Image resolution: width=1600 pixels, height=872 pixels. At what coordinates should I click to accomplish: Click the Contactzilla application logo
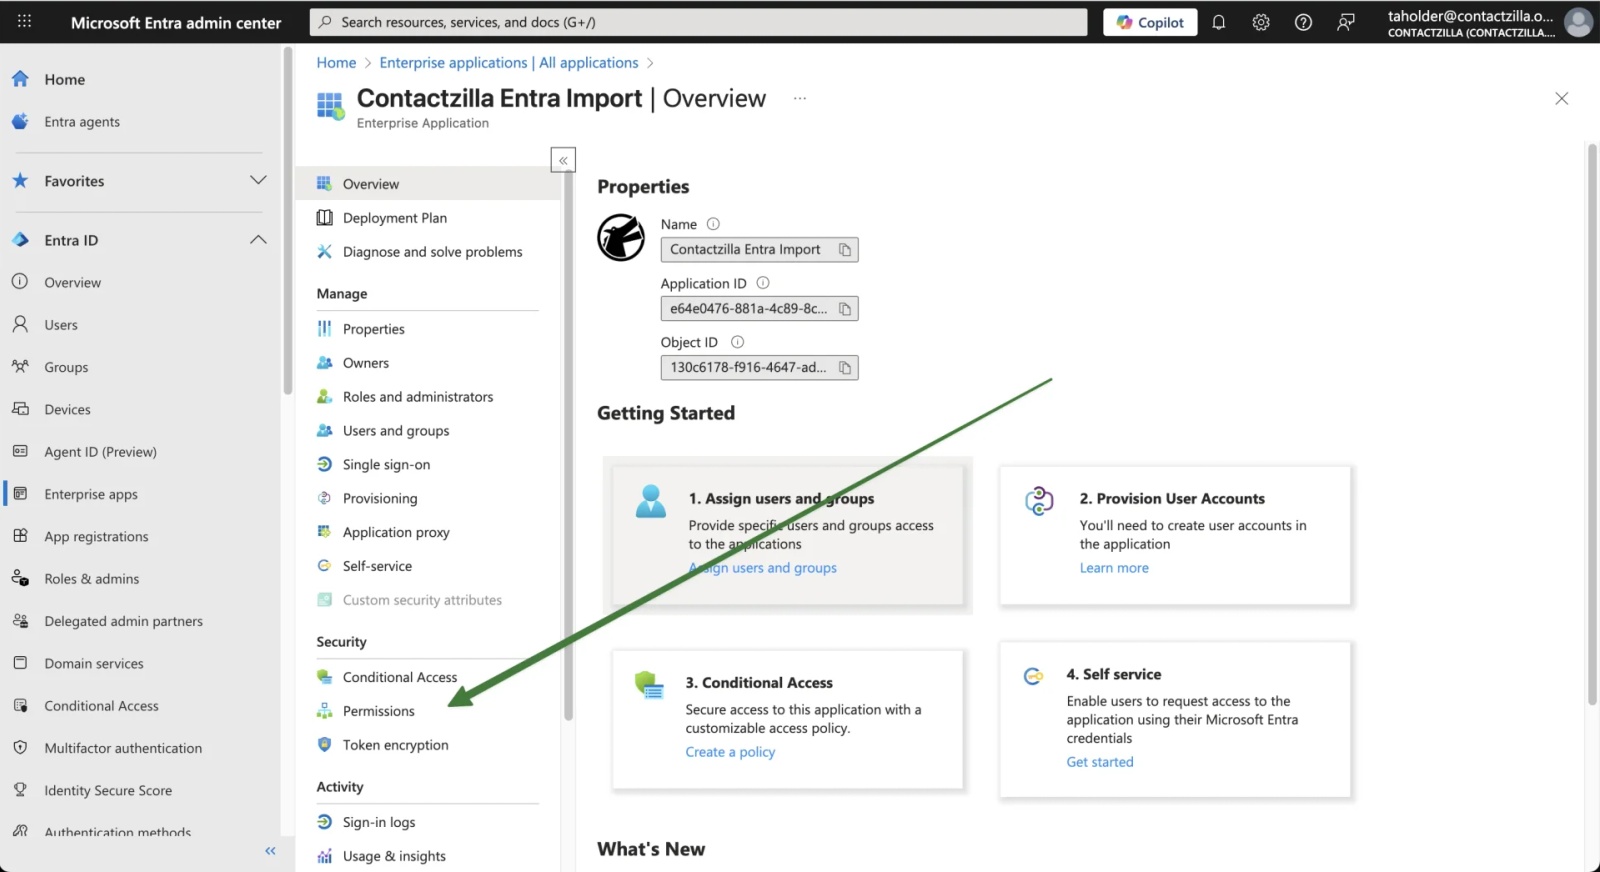coord(621,238)
